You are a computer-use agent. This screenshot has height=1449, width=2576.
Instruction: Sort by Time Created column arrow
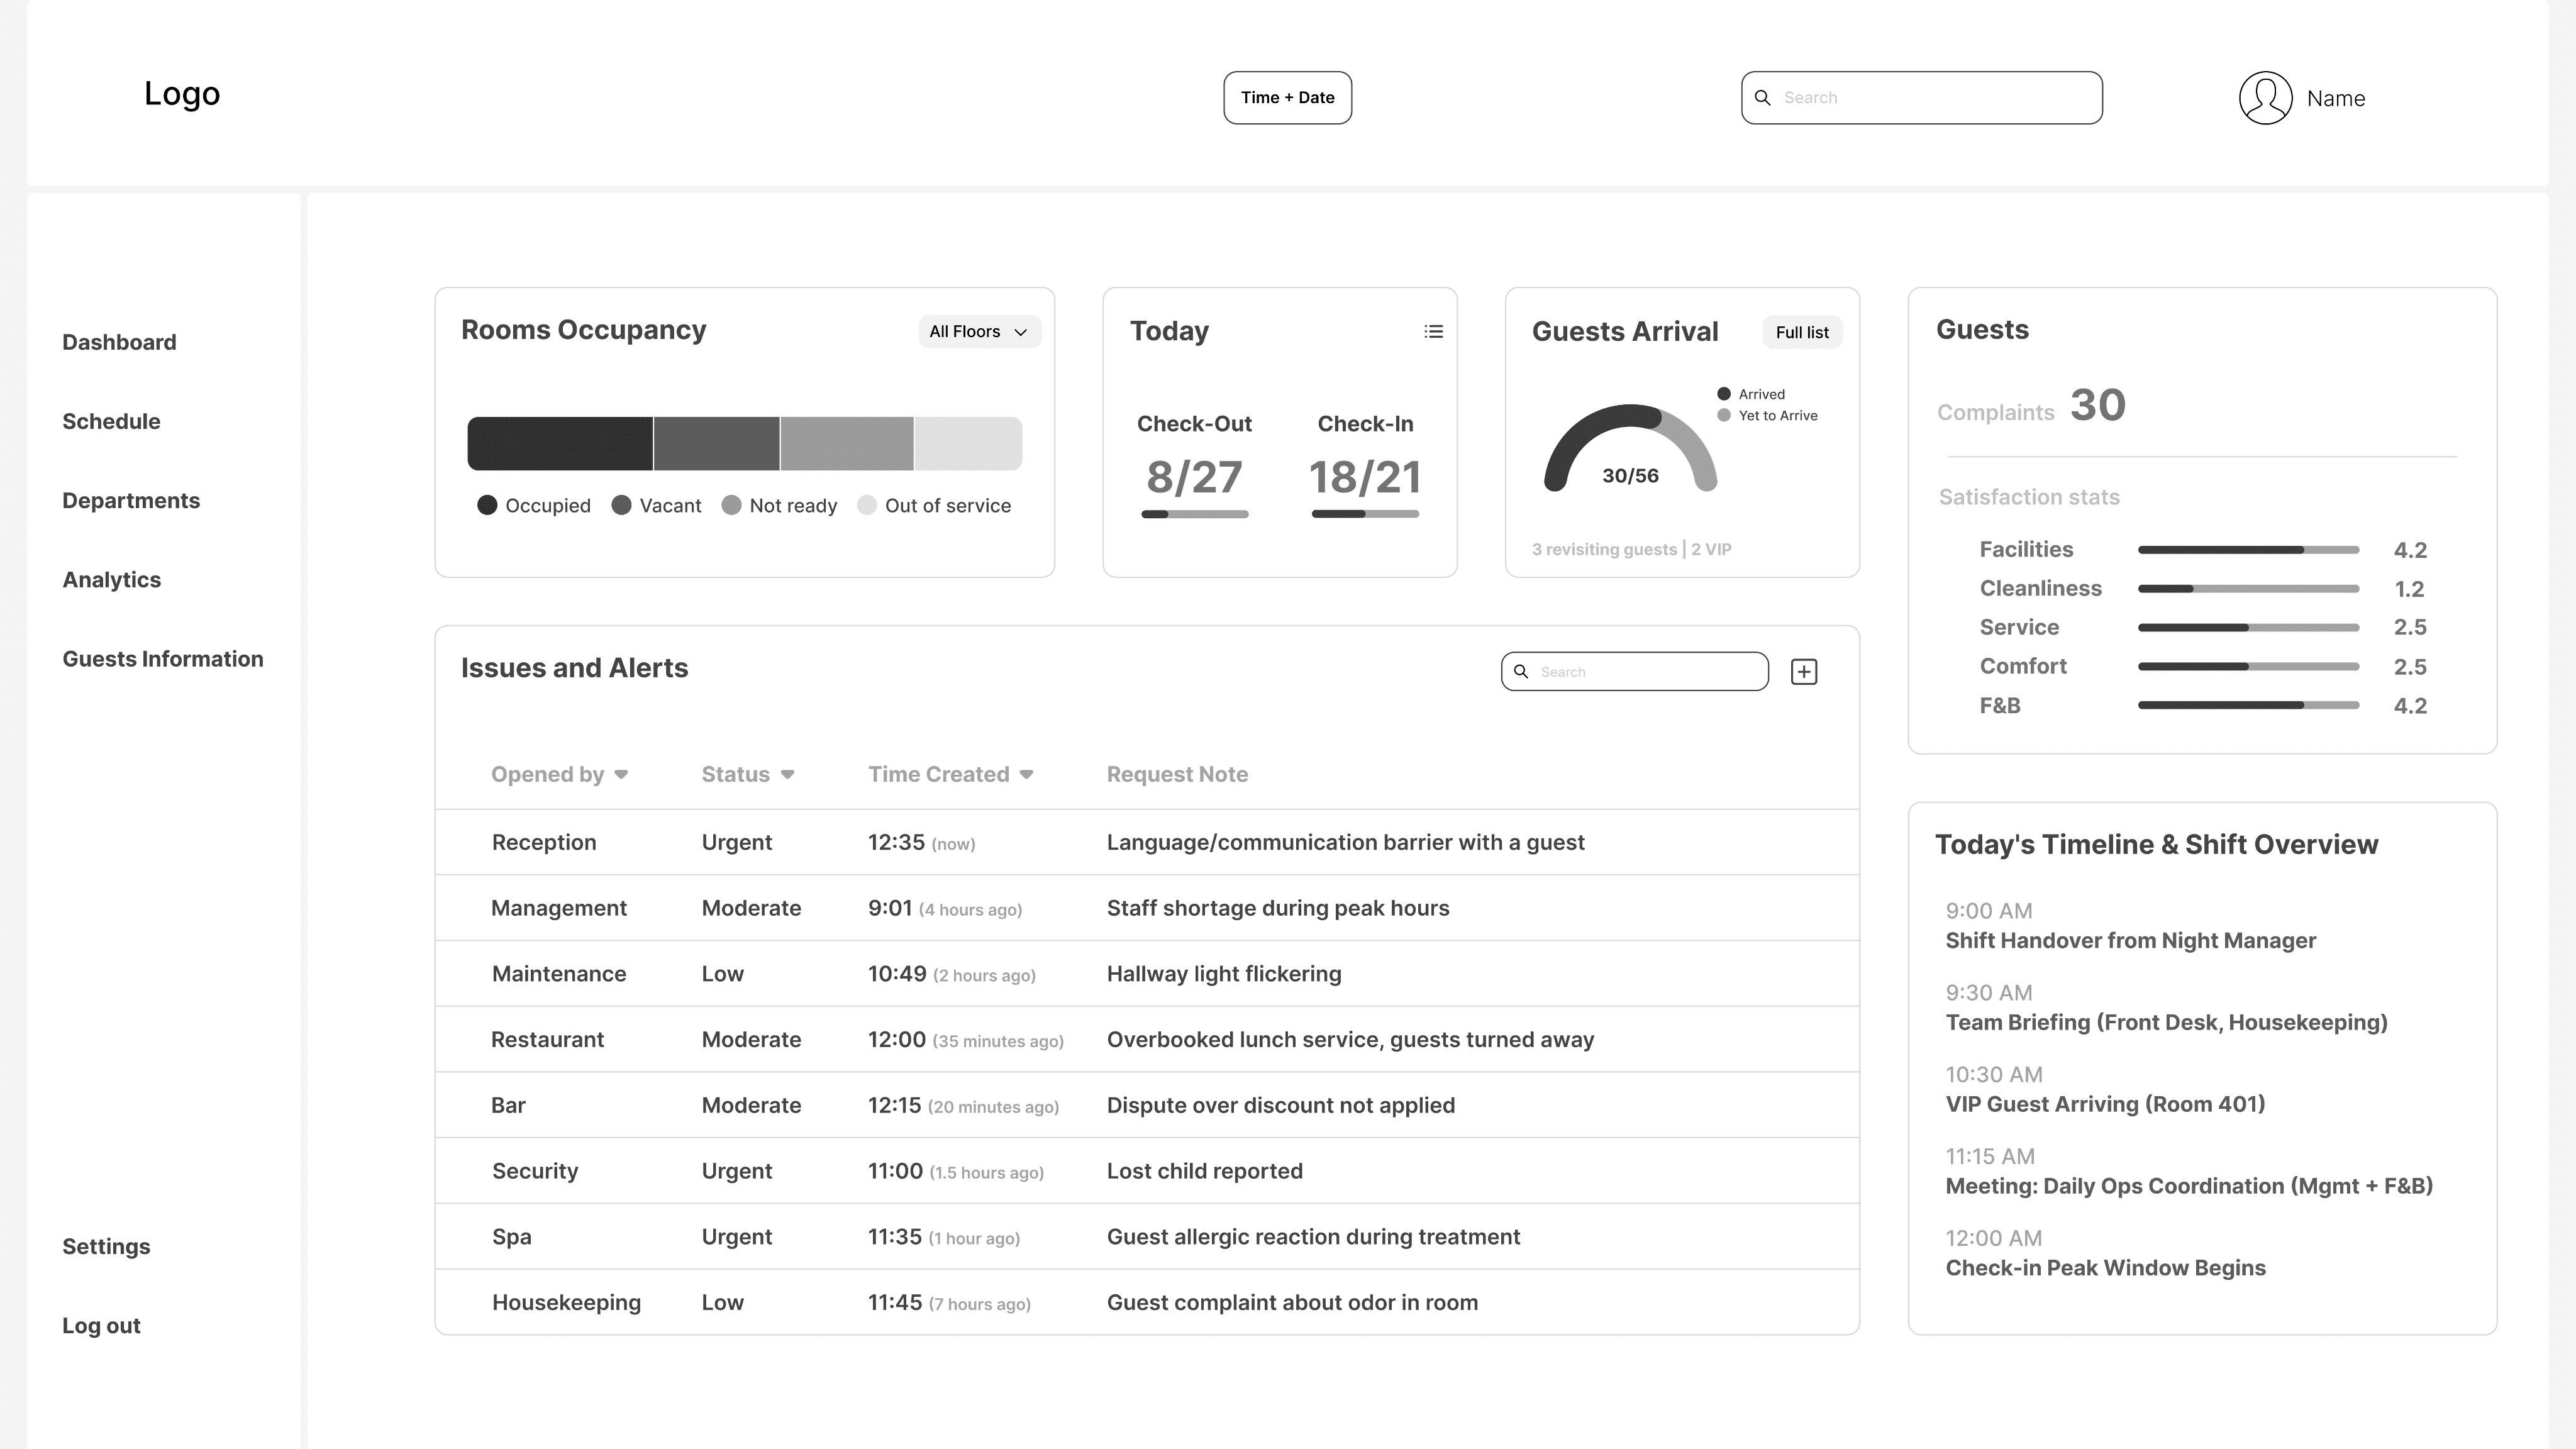coord(1026,775)
